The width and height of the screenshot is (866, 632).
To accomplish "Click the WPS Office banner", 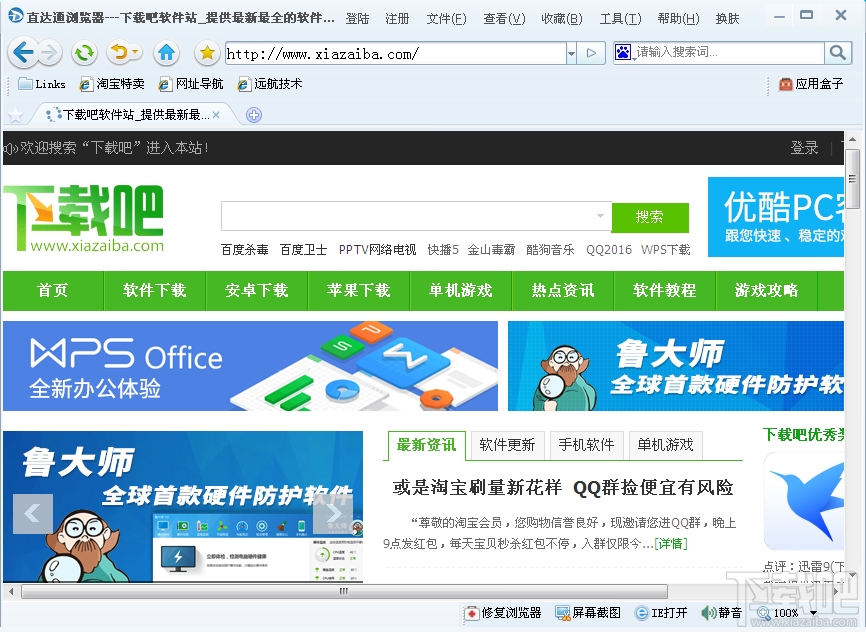I will pyautogui.click(x=250, y=366).
